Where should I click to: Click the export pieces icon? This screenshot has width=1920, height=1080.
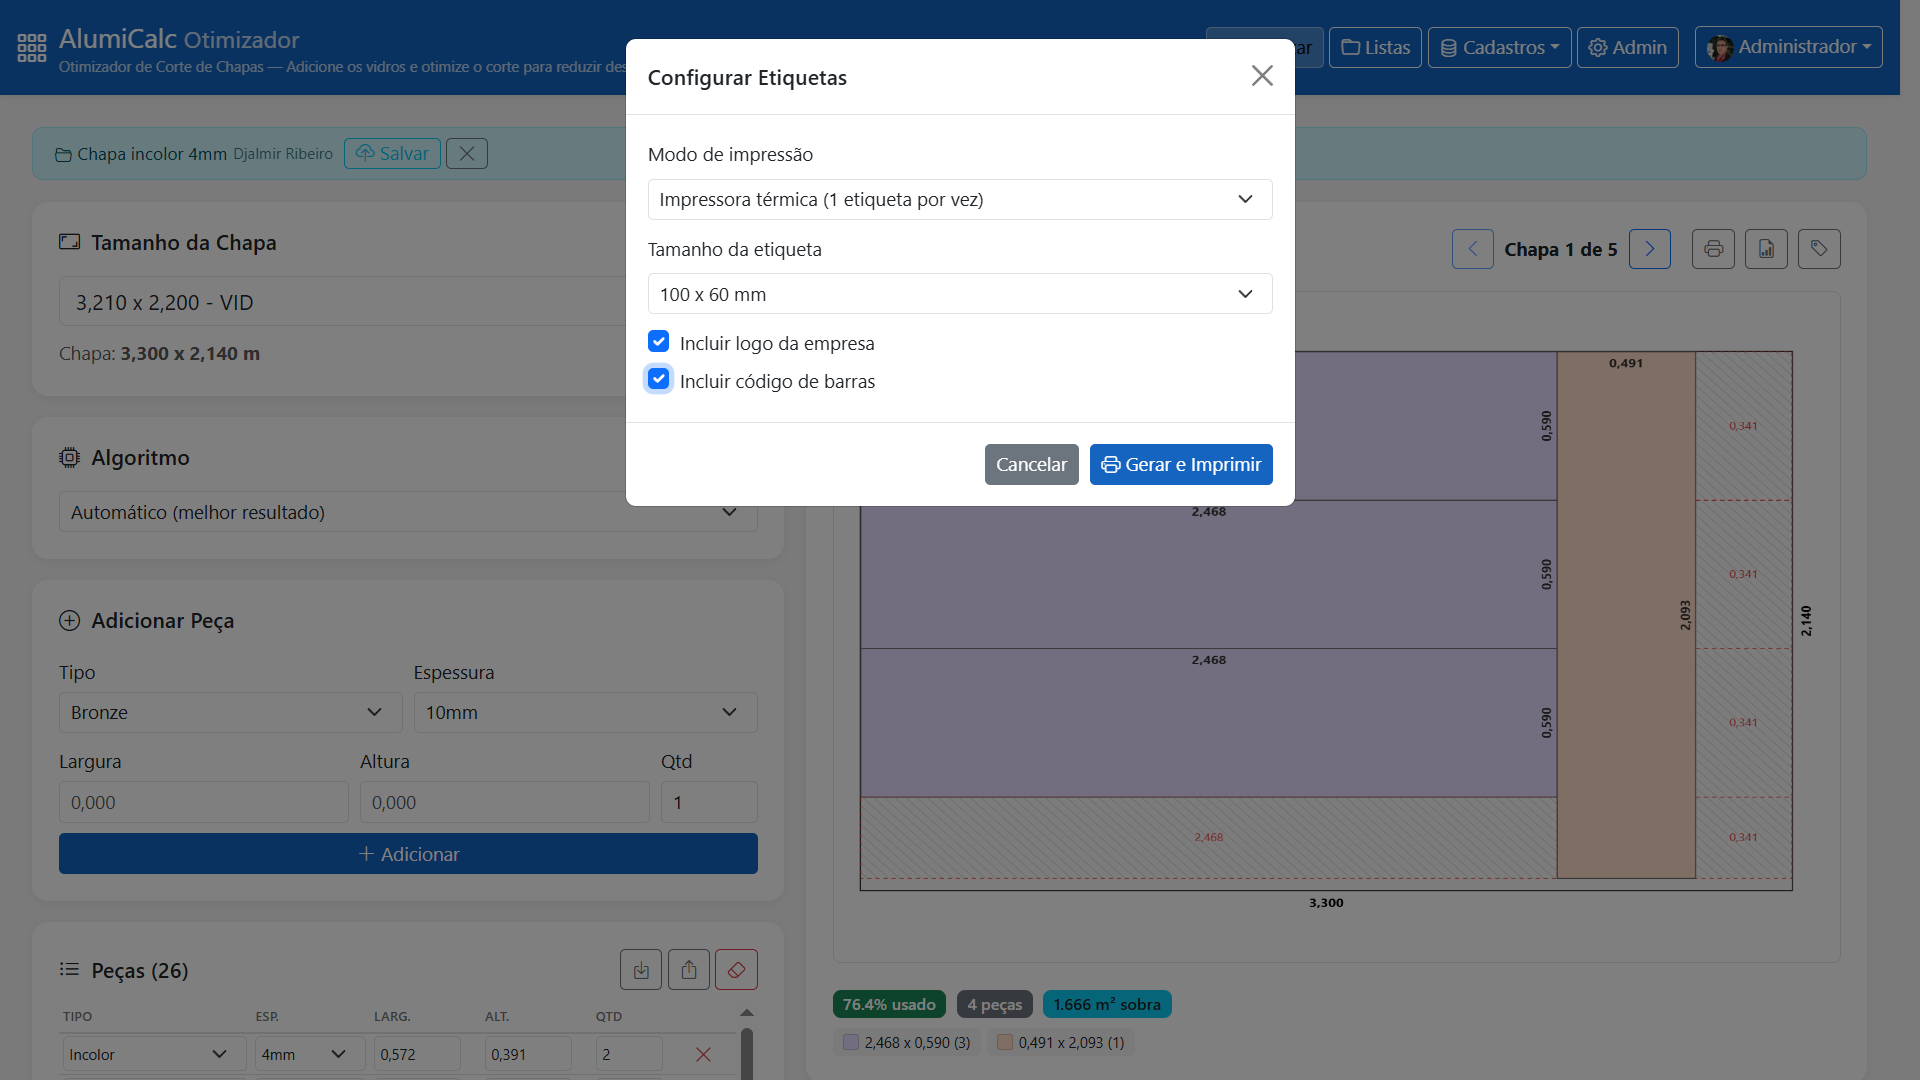point(689,970)
